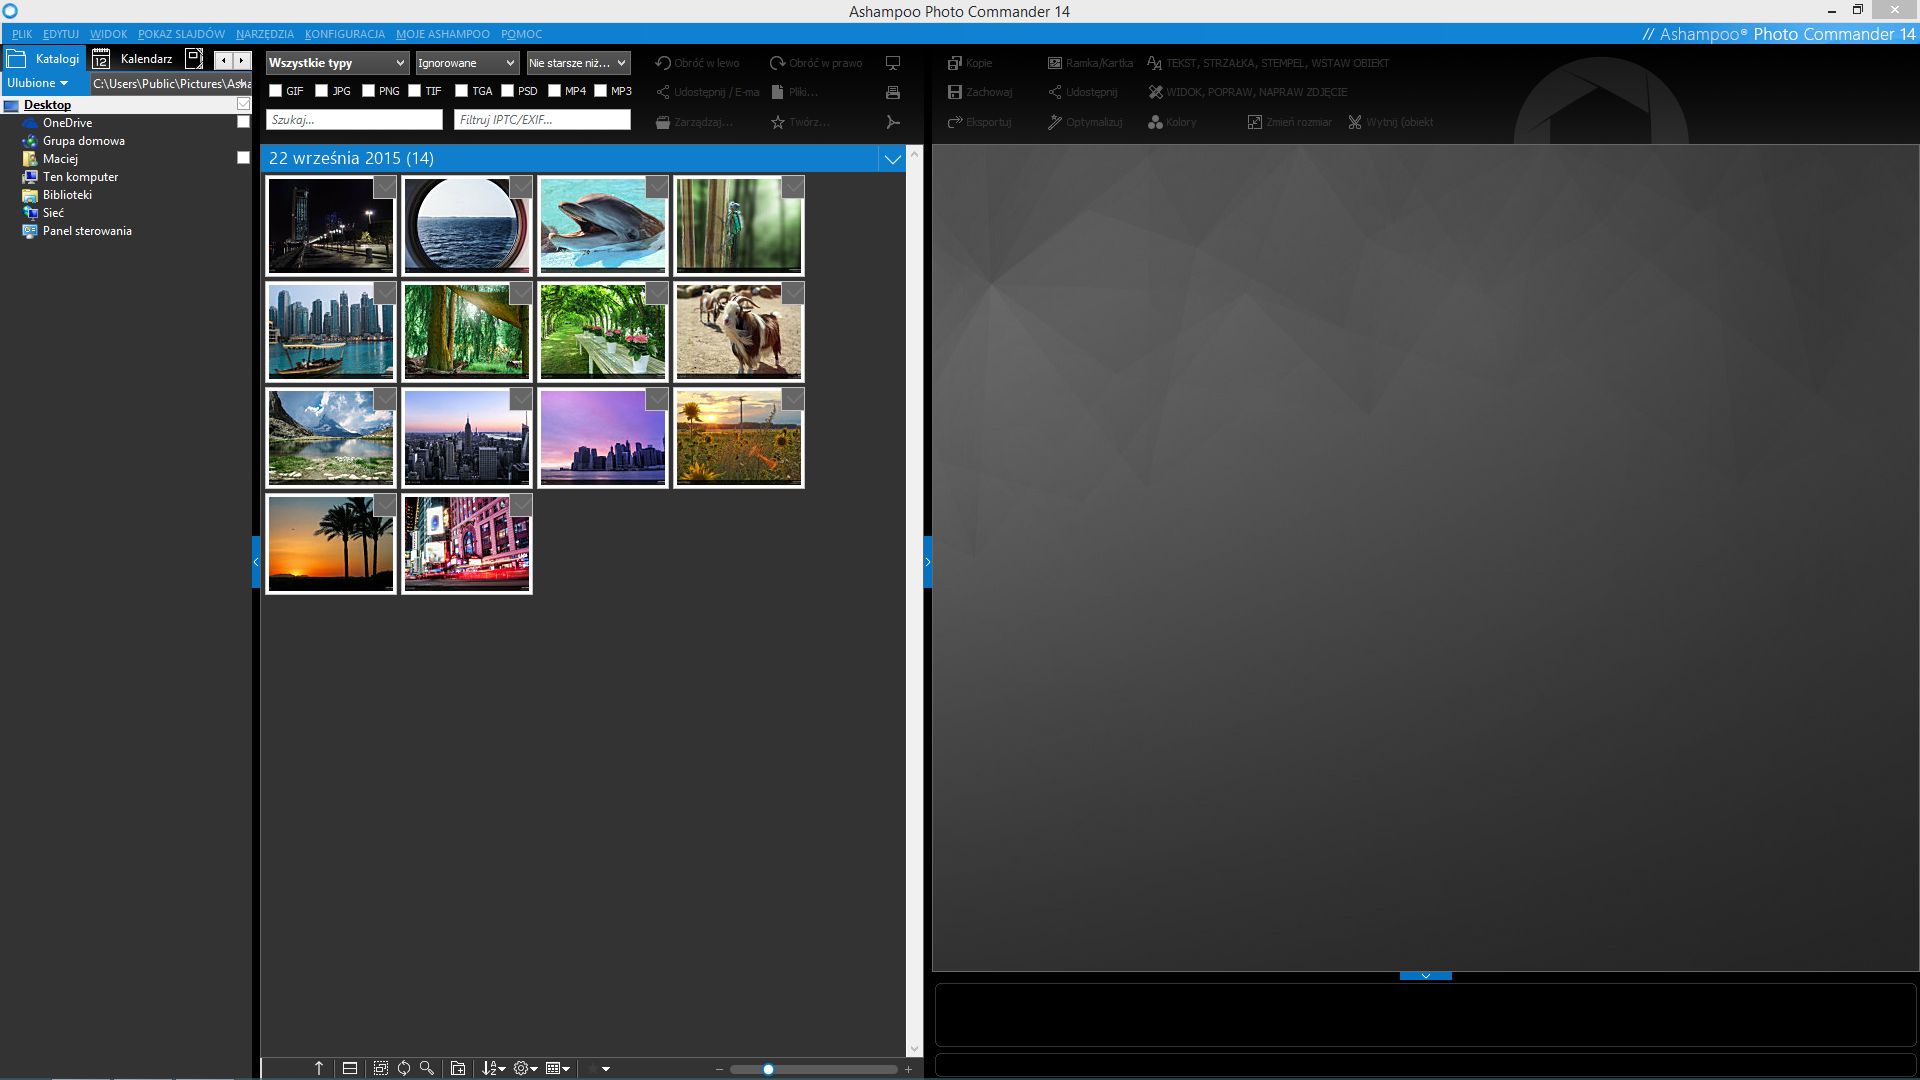Check the MP3 file type checkbox
This screenshot has width=1920, height=1080.
601,91
